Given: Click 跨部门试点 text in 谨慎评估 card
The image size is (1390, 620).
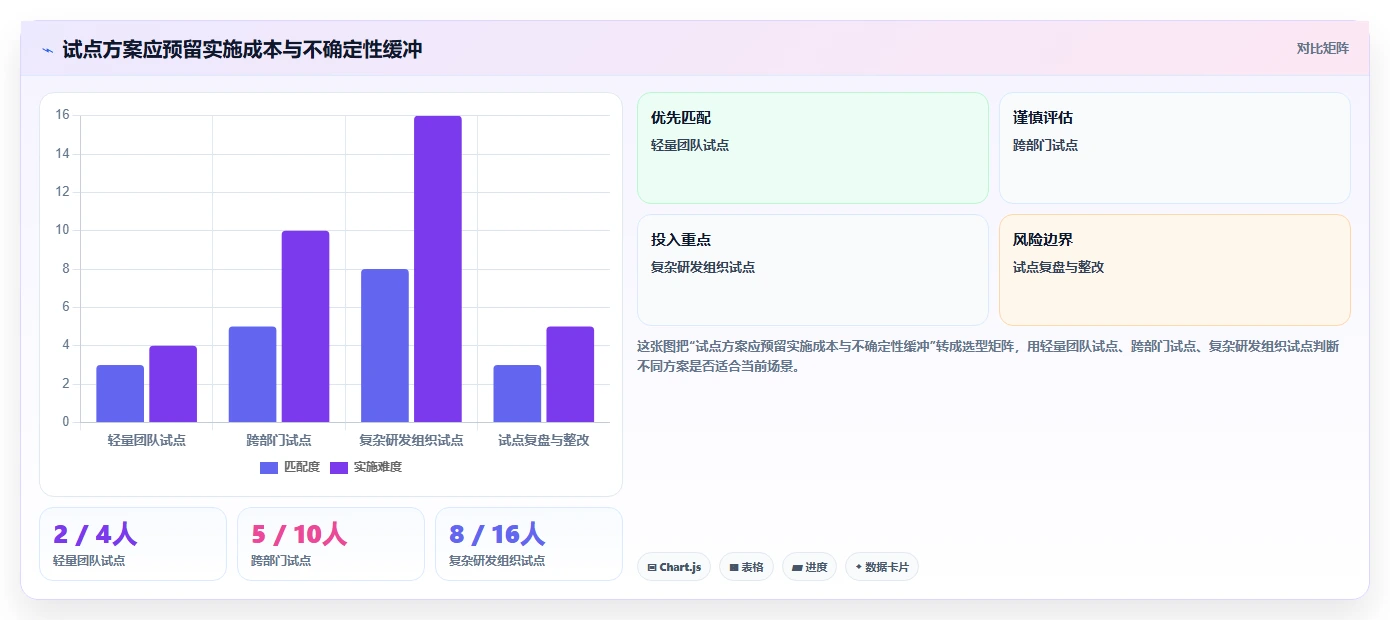Looking at the screenshot, I should pyautogui.click(x=1045, y=145).
